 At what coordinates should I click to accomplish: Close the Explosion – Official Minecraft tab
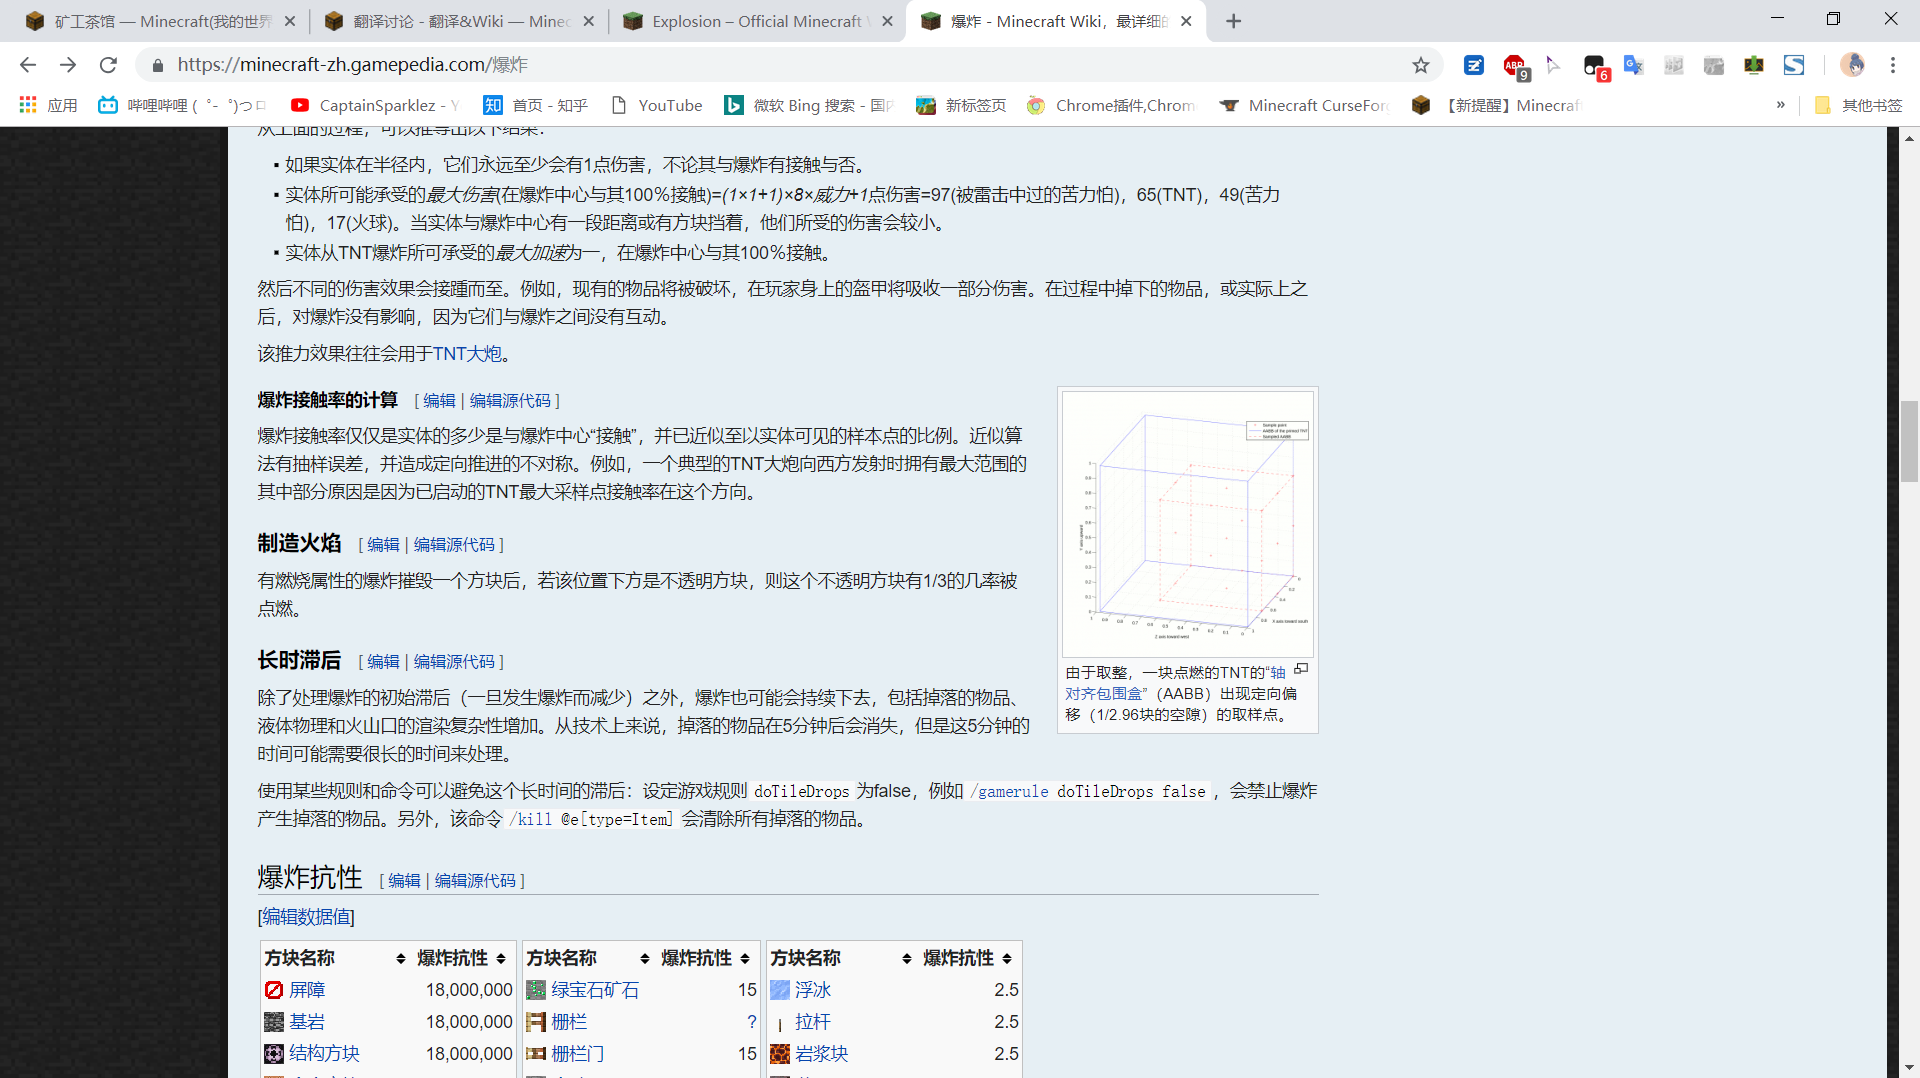(887, 21)
